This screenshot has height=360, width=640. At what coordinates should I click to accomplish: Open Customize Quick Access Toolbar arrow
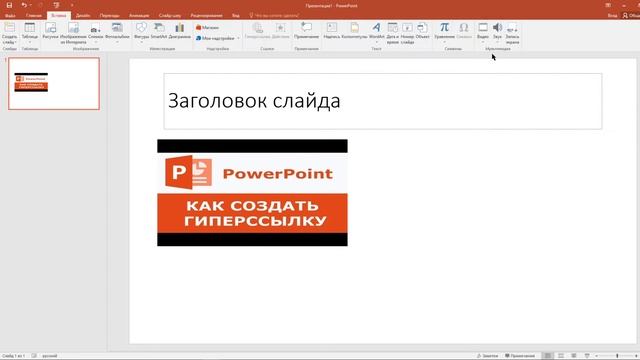click(x=71, y=5)
